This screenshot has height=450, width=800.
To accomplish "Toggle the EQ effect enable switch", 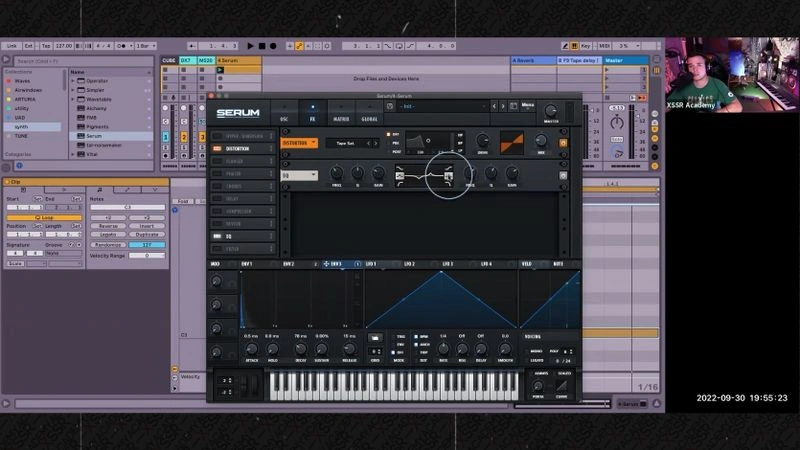I will (x=217, y=236).
